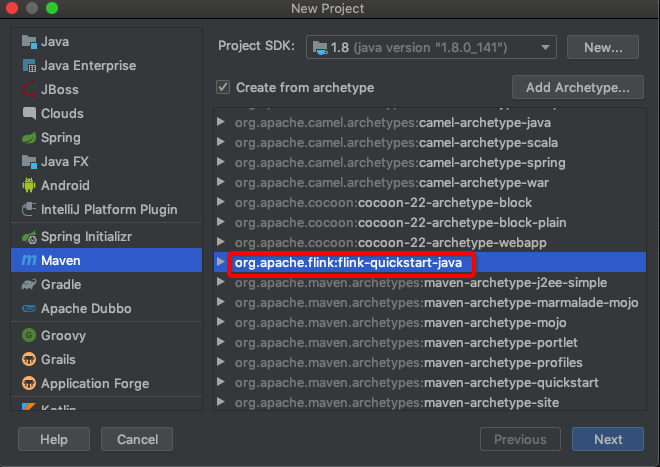Click the Gradle elephant icon
The width and height of the screenshot is (660, 467).
(29, 285)
